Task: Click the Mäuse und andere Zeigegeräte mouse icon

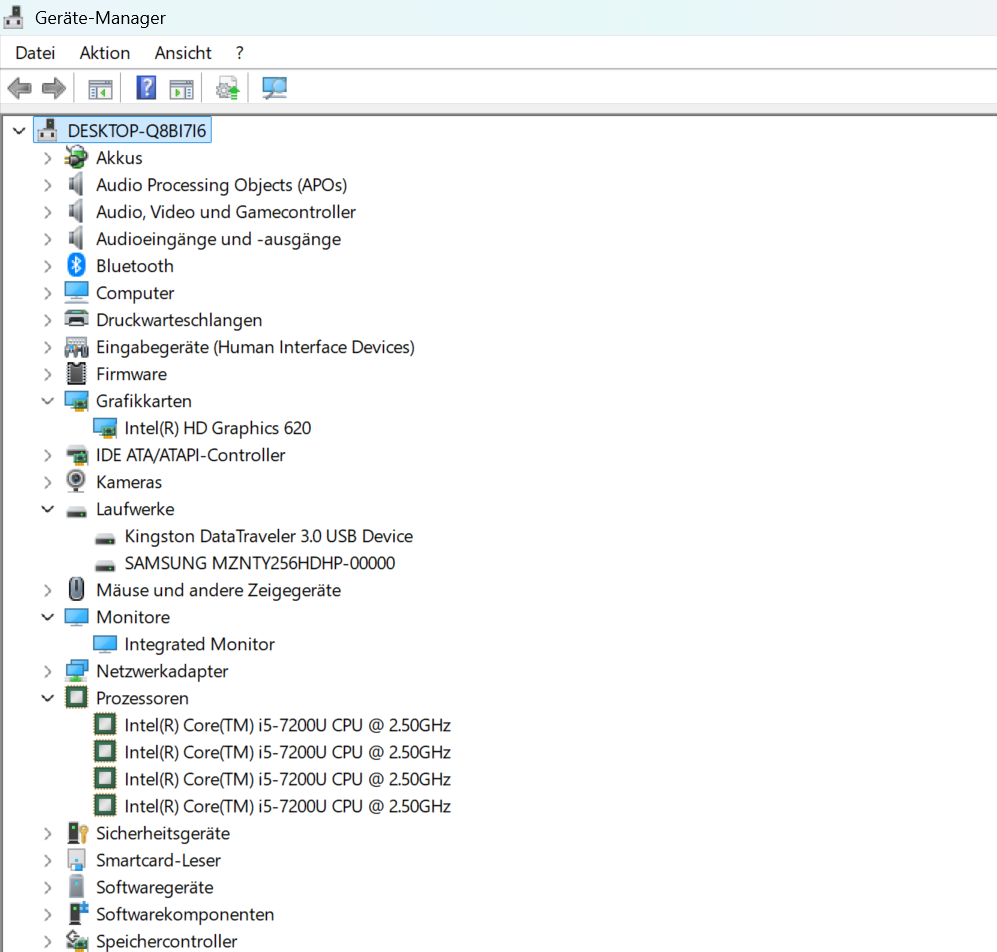Action: point(76,590)
